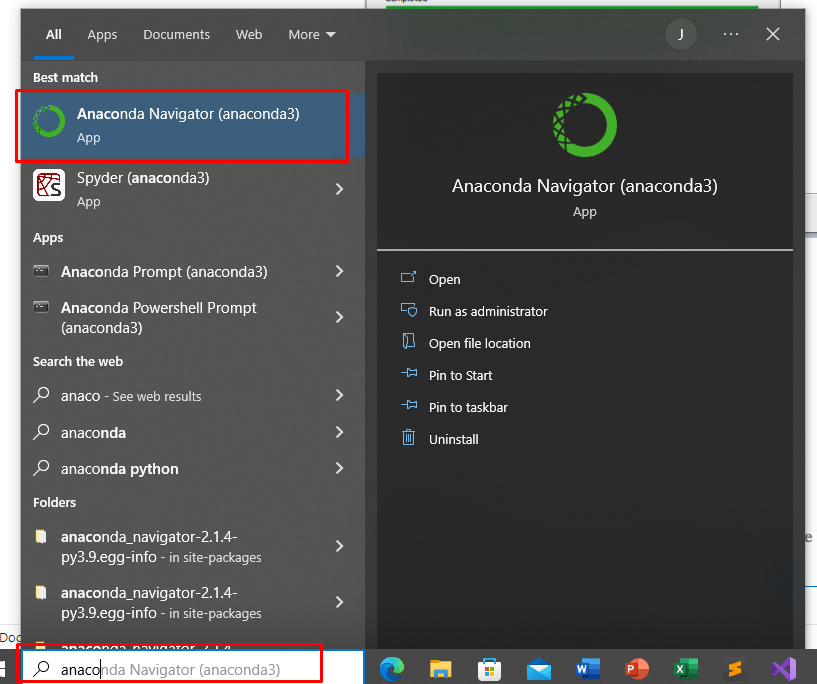The image size is (817, 684).
Task: Choose Pin to taskbar
Action: coord(468,407)
